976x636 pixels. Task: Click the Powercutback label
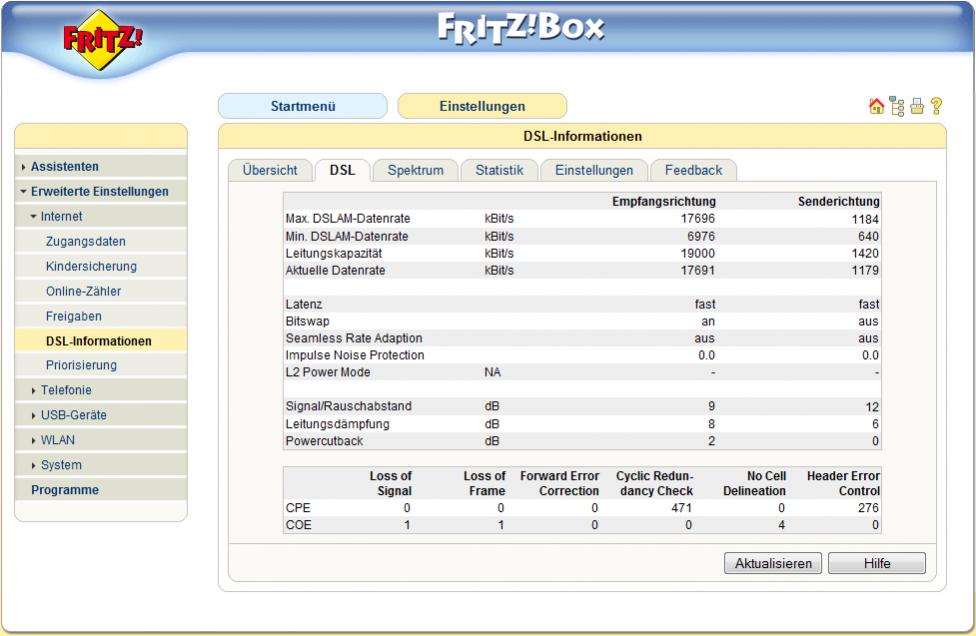coord(324,441)
